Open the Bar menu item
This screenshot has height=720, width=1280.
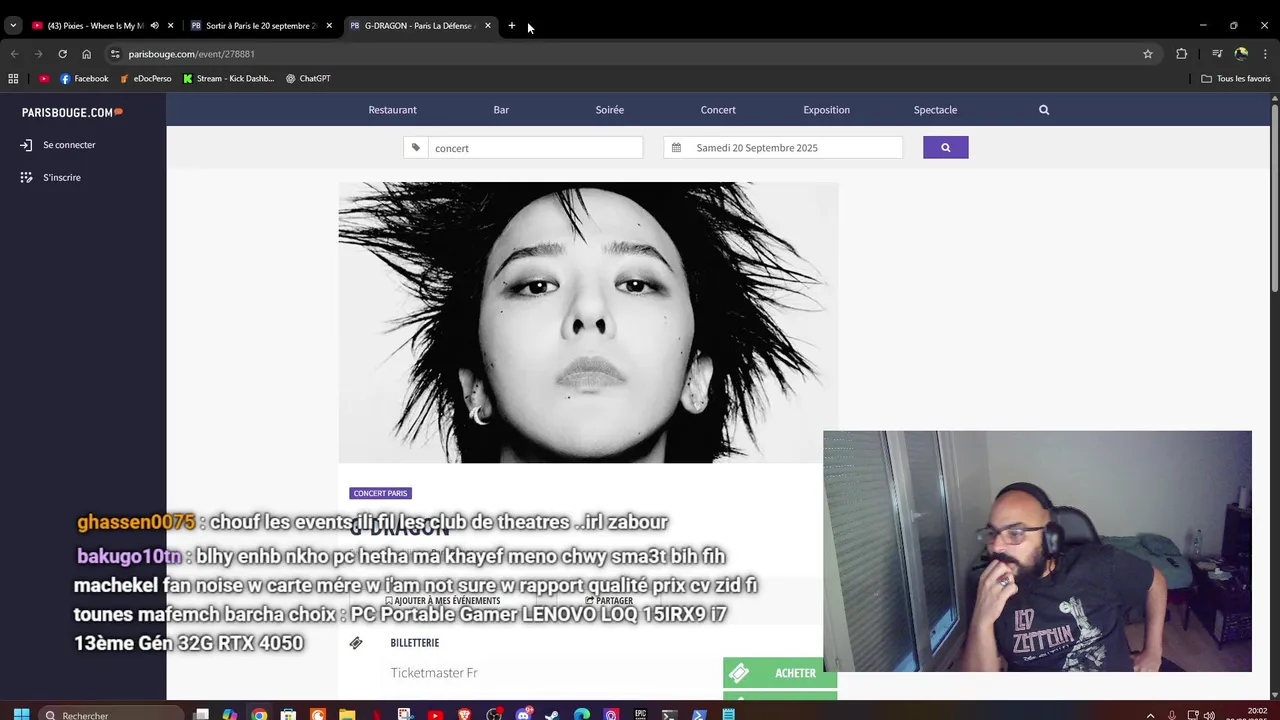pyautogui.click(x=501, y=110)
